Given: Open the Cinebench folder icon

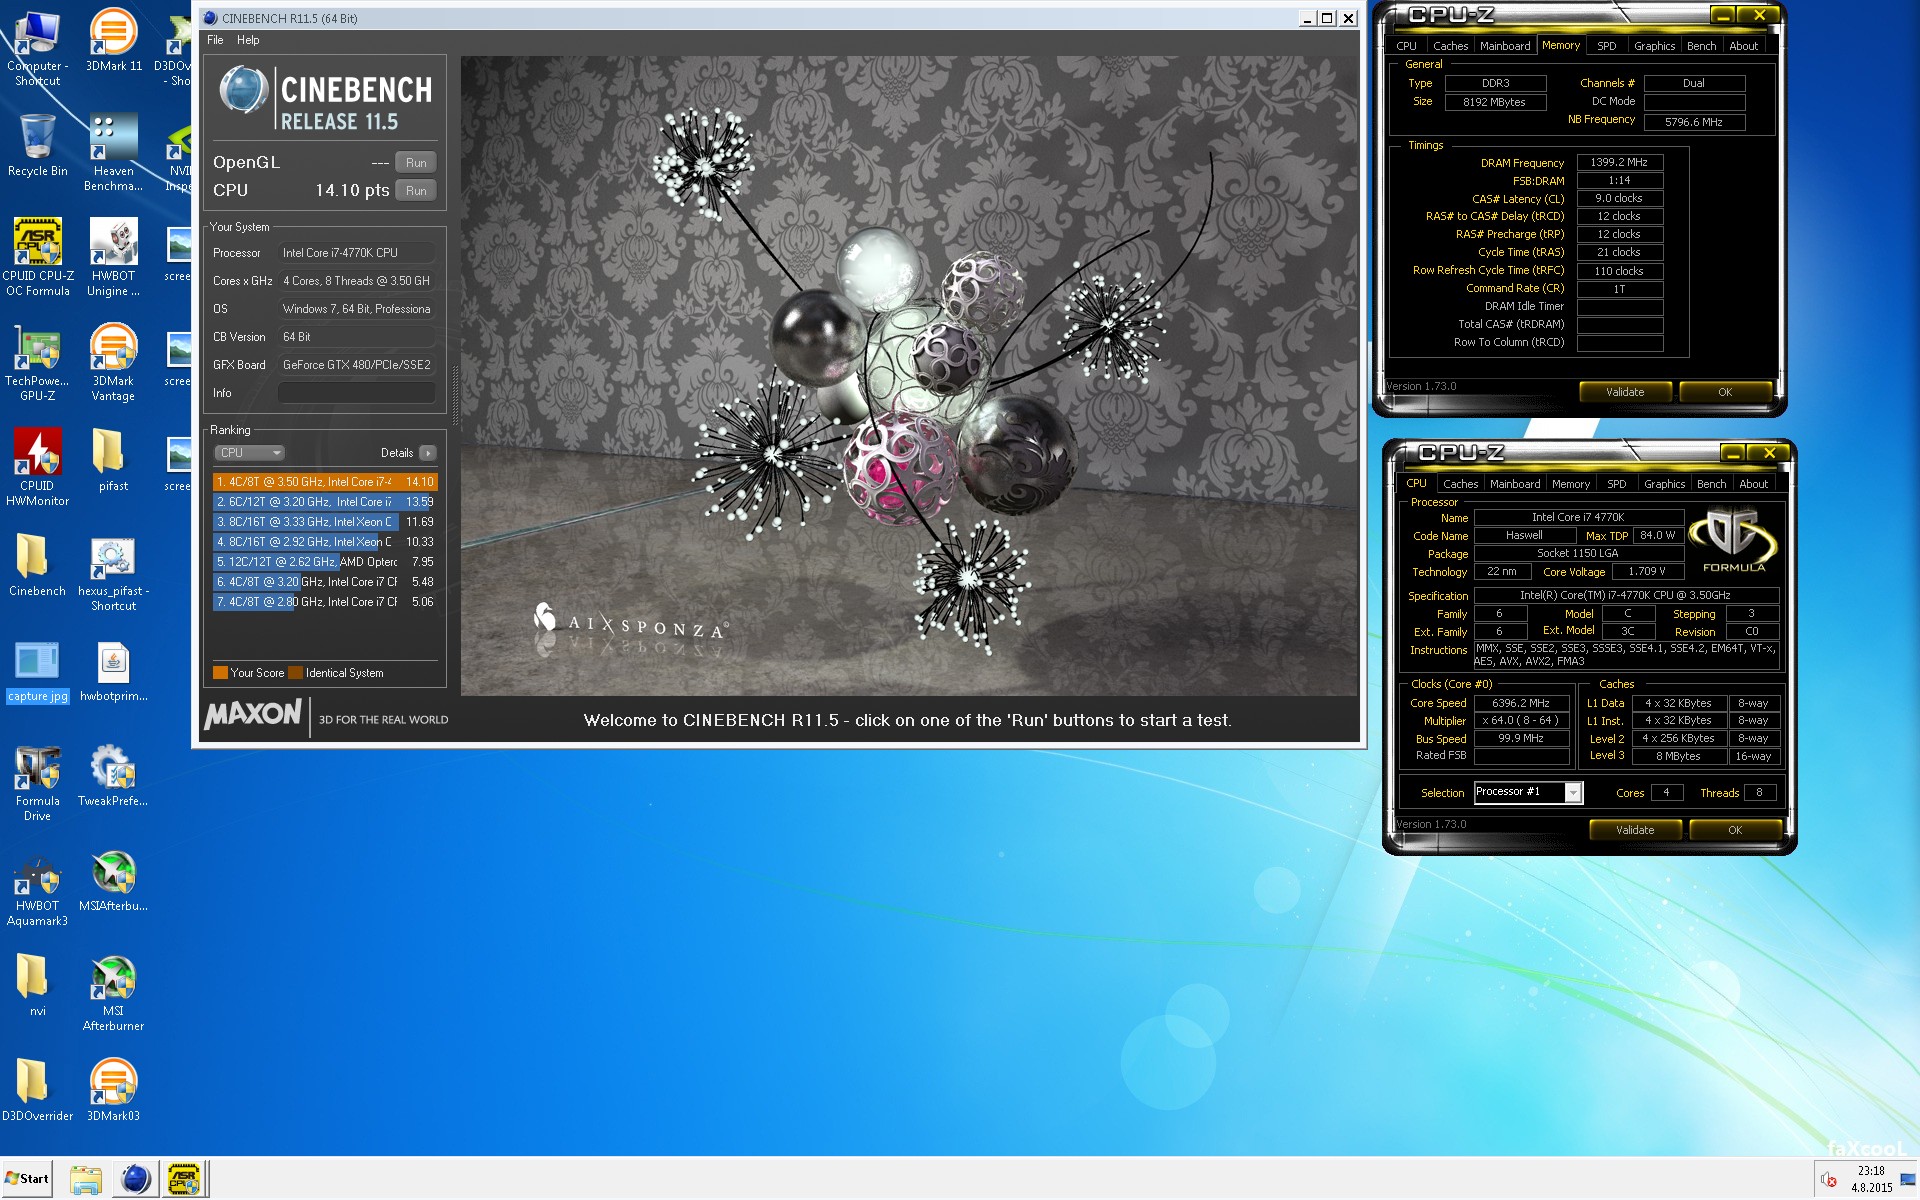Looking at the screenshot, I should click(x=37, y=565).
